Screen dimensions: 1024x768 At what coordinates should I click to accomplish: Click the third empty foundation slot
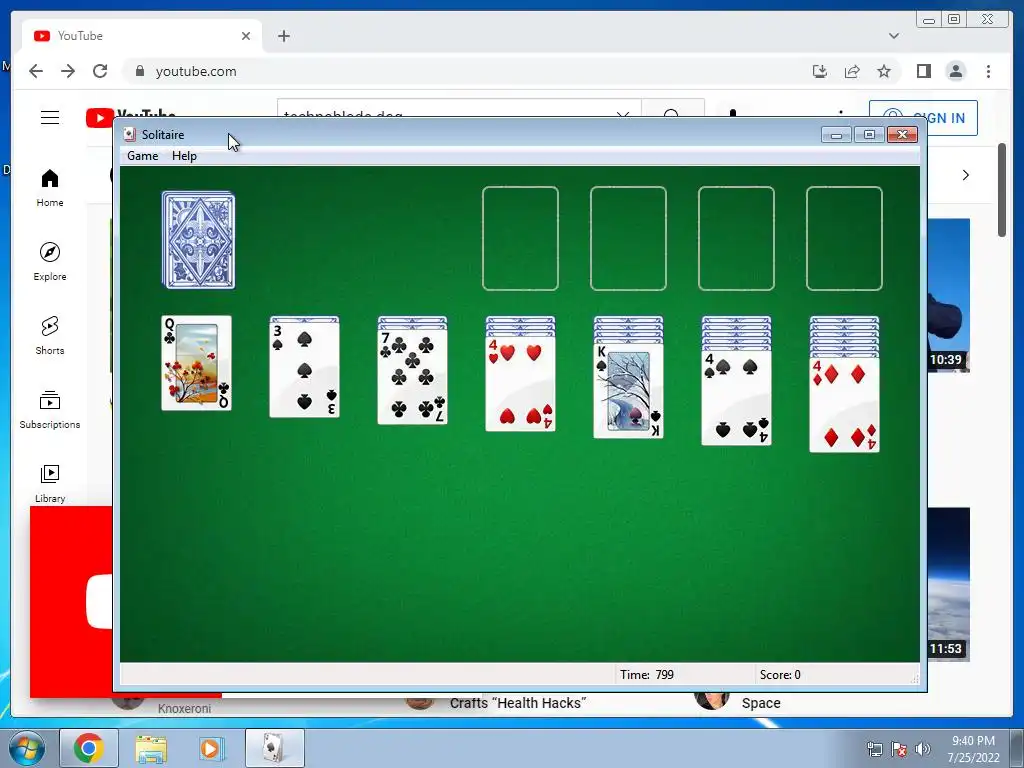tap(737, 238)
